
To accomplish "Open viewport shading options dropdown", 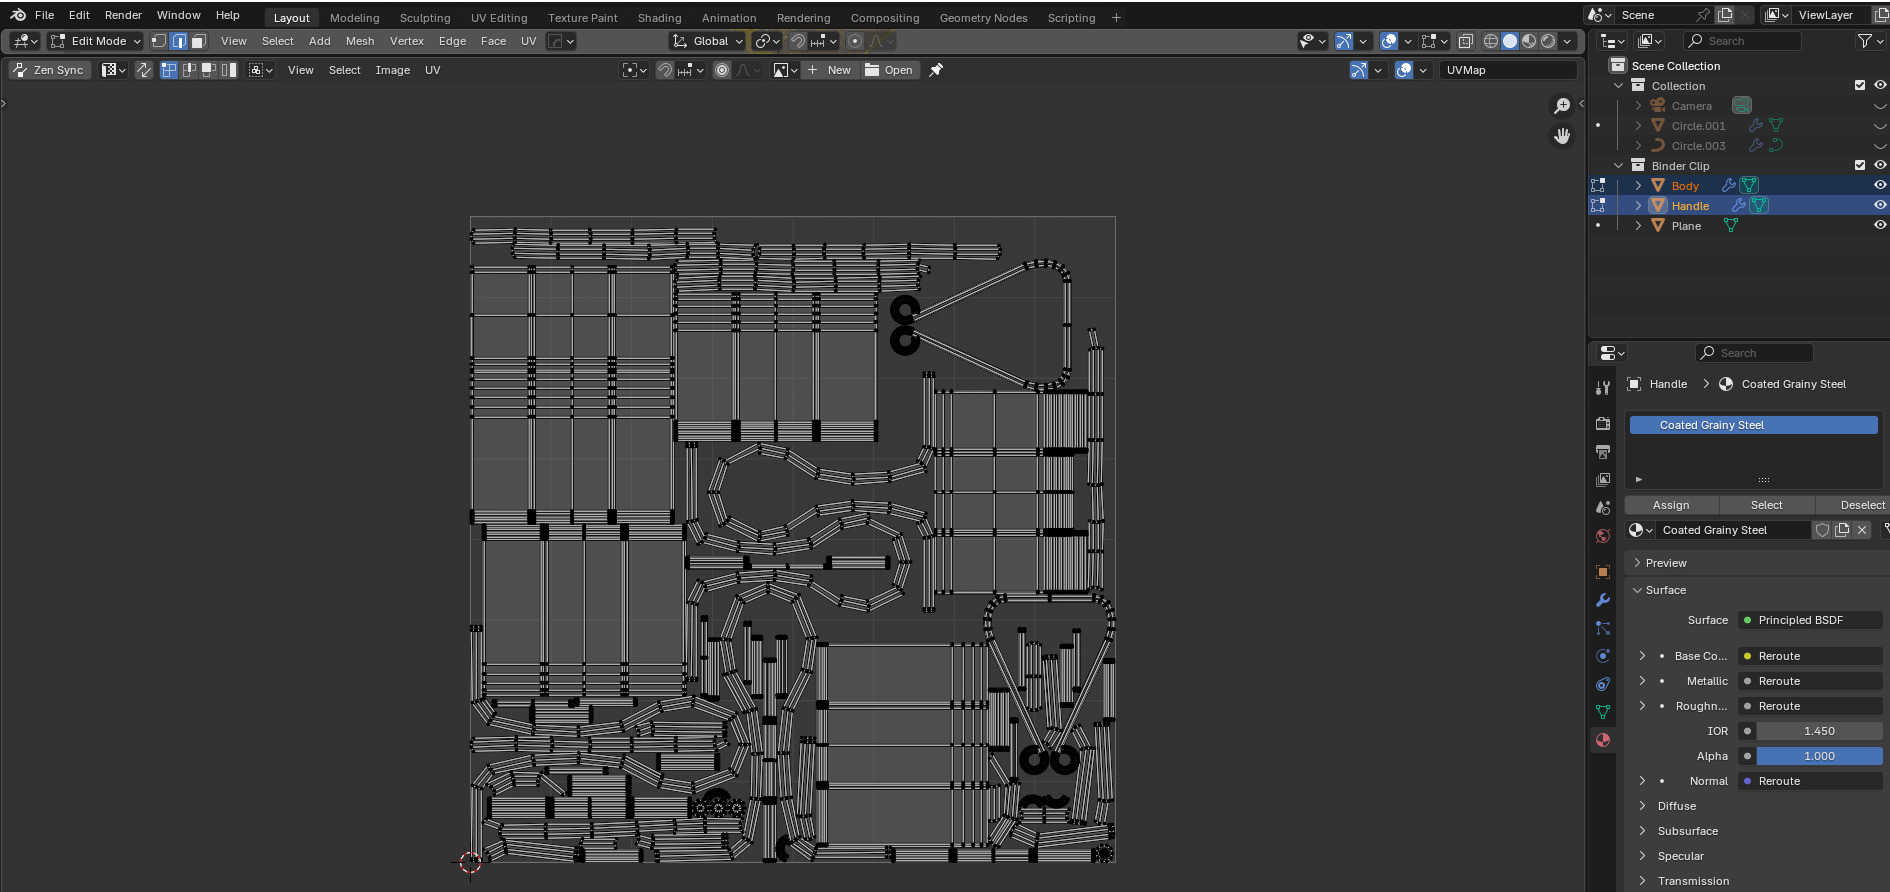I will pyautogui.click(x=1568, y=41).
